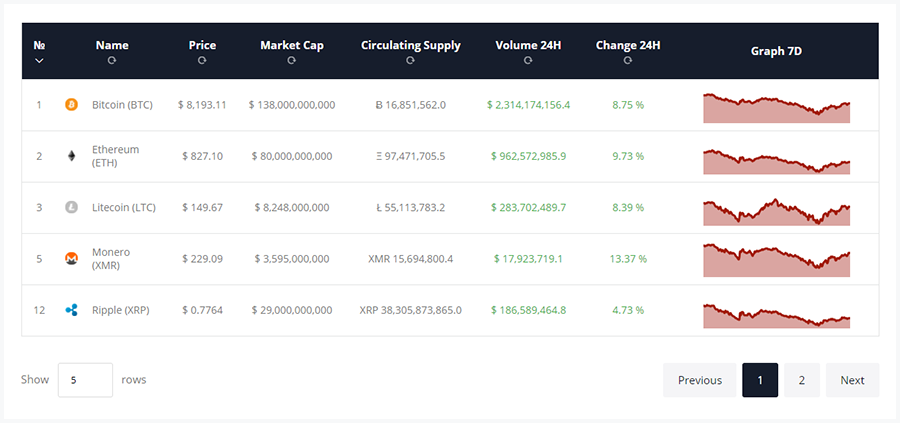This screenshot has width=900, height=423.
Task: Click volume $ 962,572,985.9
Action: [528, 156]
